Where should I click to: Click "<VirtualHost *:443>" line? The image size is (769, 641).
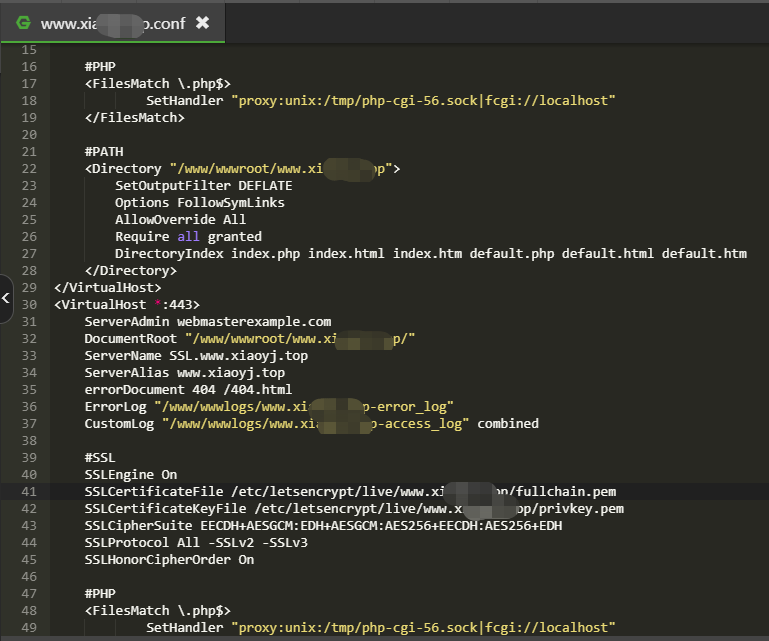coord(127,305)
